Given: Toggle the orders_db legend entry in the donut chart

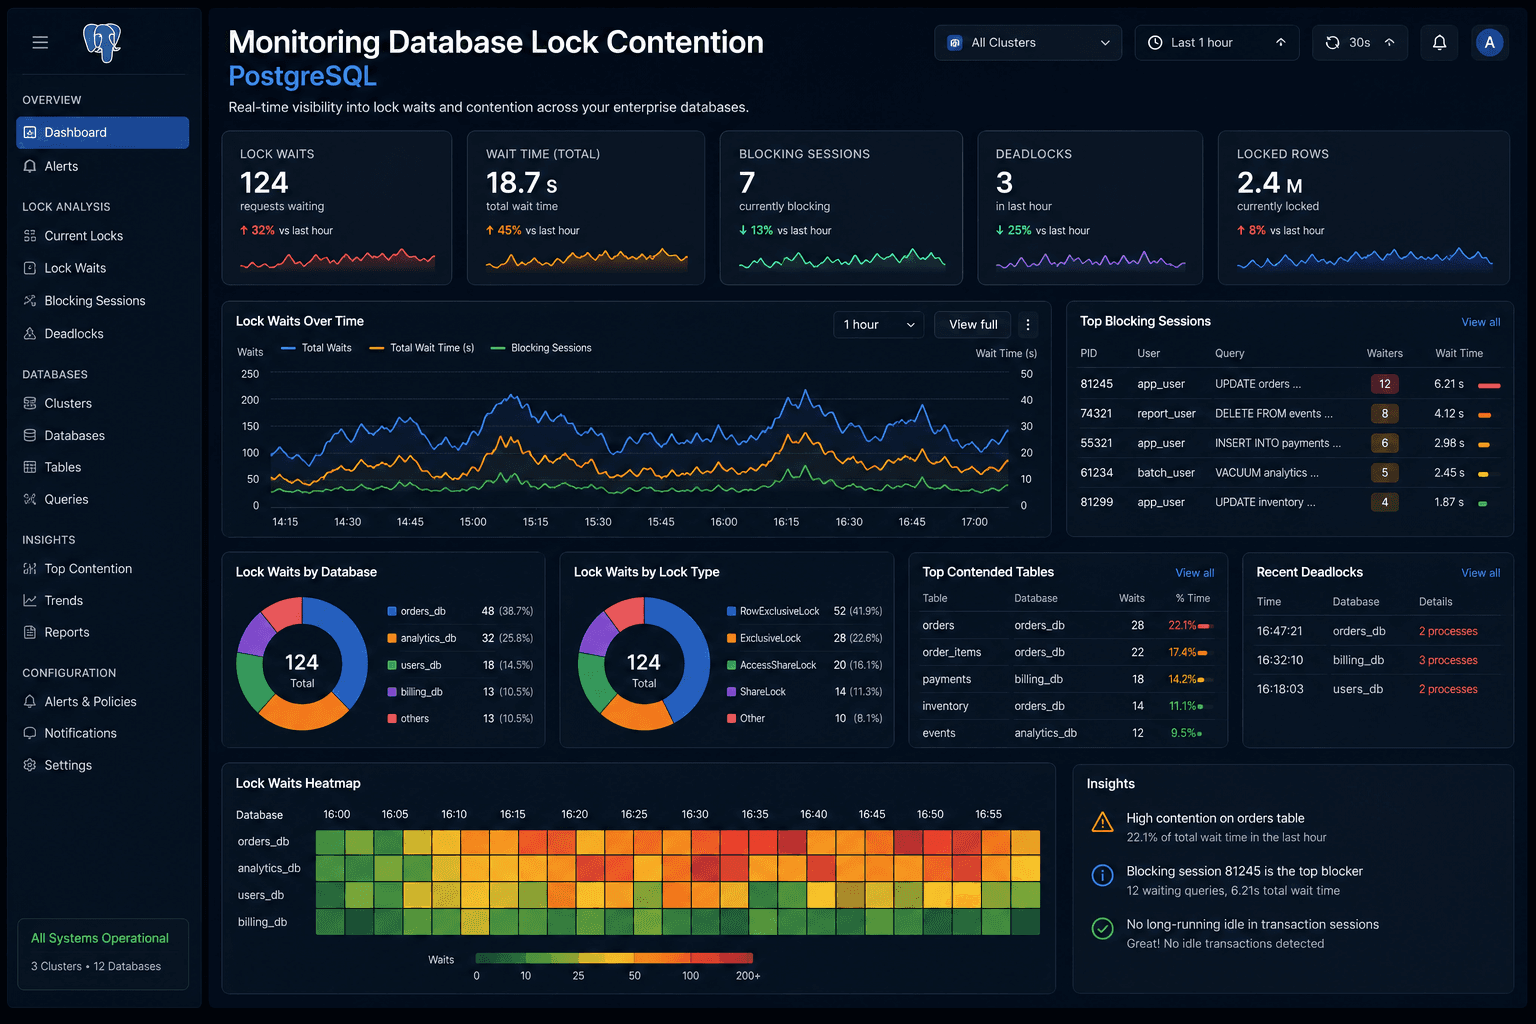Looking at the screenshot, I should pyautogui.click(x=416, y=611).
